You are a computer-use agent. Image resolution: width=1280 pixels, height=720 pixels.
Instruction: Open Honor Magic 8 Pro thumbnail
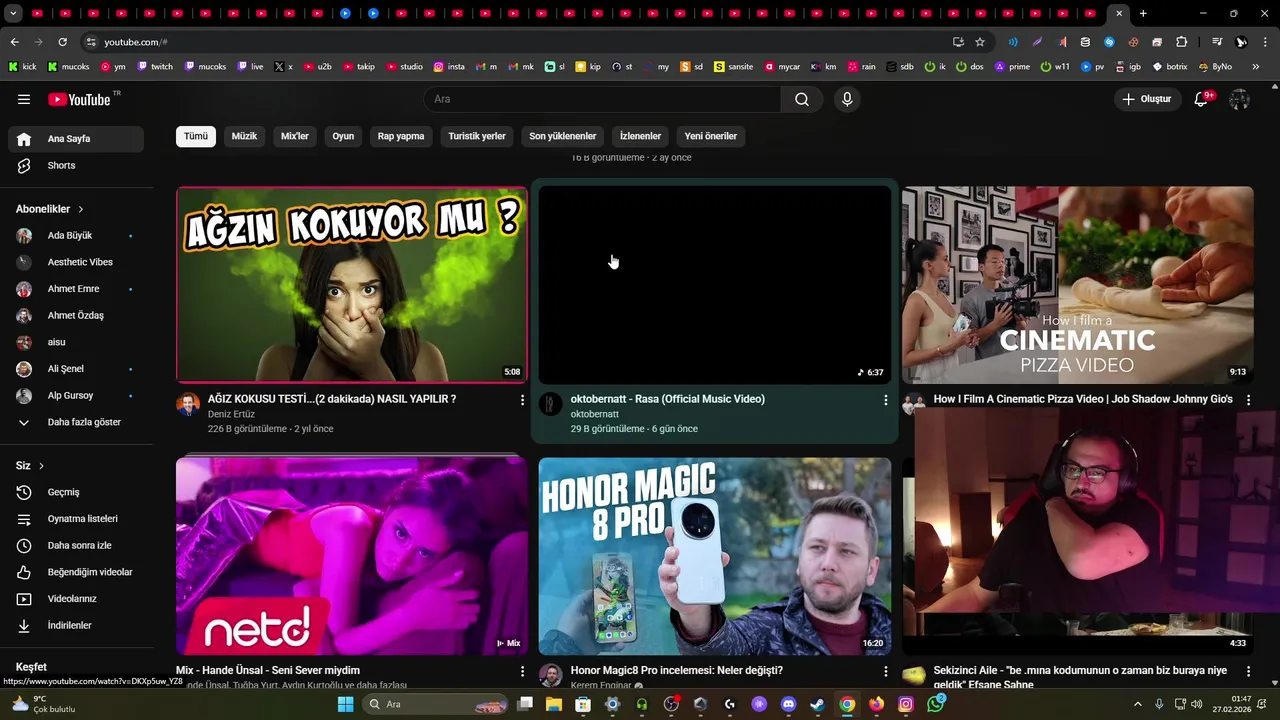(715, 556)
